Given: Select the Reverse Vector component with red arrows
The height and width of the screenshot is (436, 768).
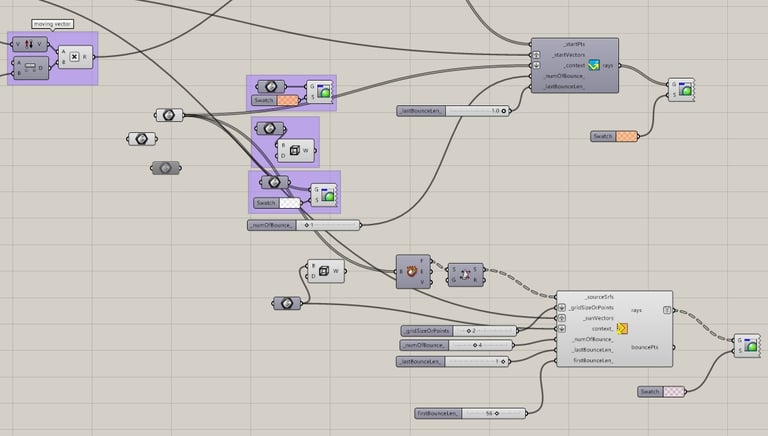Looking at the screenshot, I should click(29, 45).
